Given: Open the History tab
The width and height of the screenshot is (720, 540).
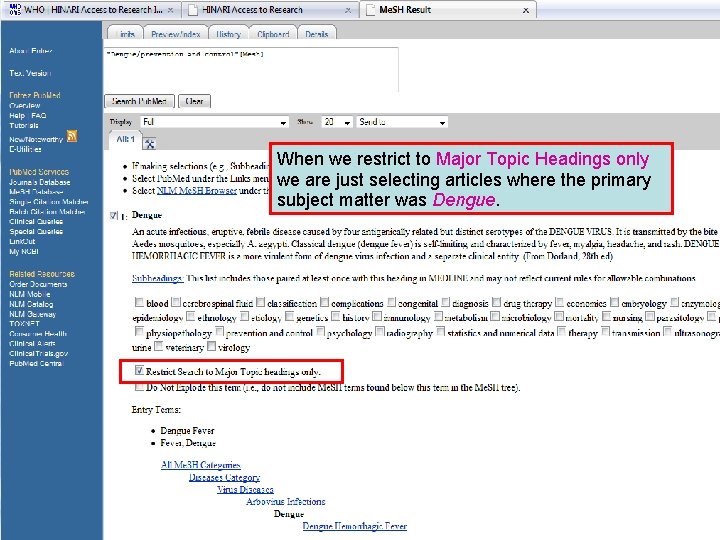Looking at the screenshot, I should click(228, 34).
